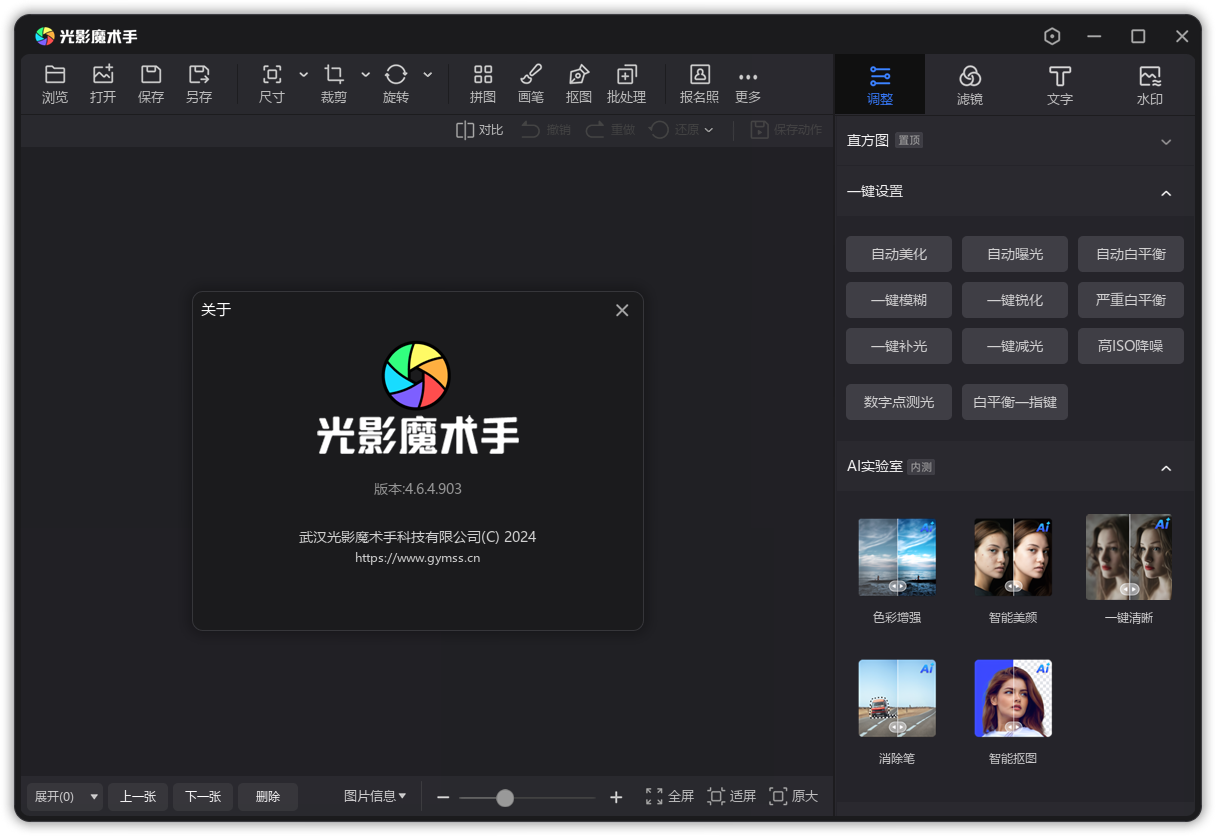Image resolution: width=1216 pixels, height=836 pixels.
Task: Open the 智能美颜 AI thumbnail
Action: click(1013, 557)
